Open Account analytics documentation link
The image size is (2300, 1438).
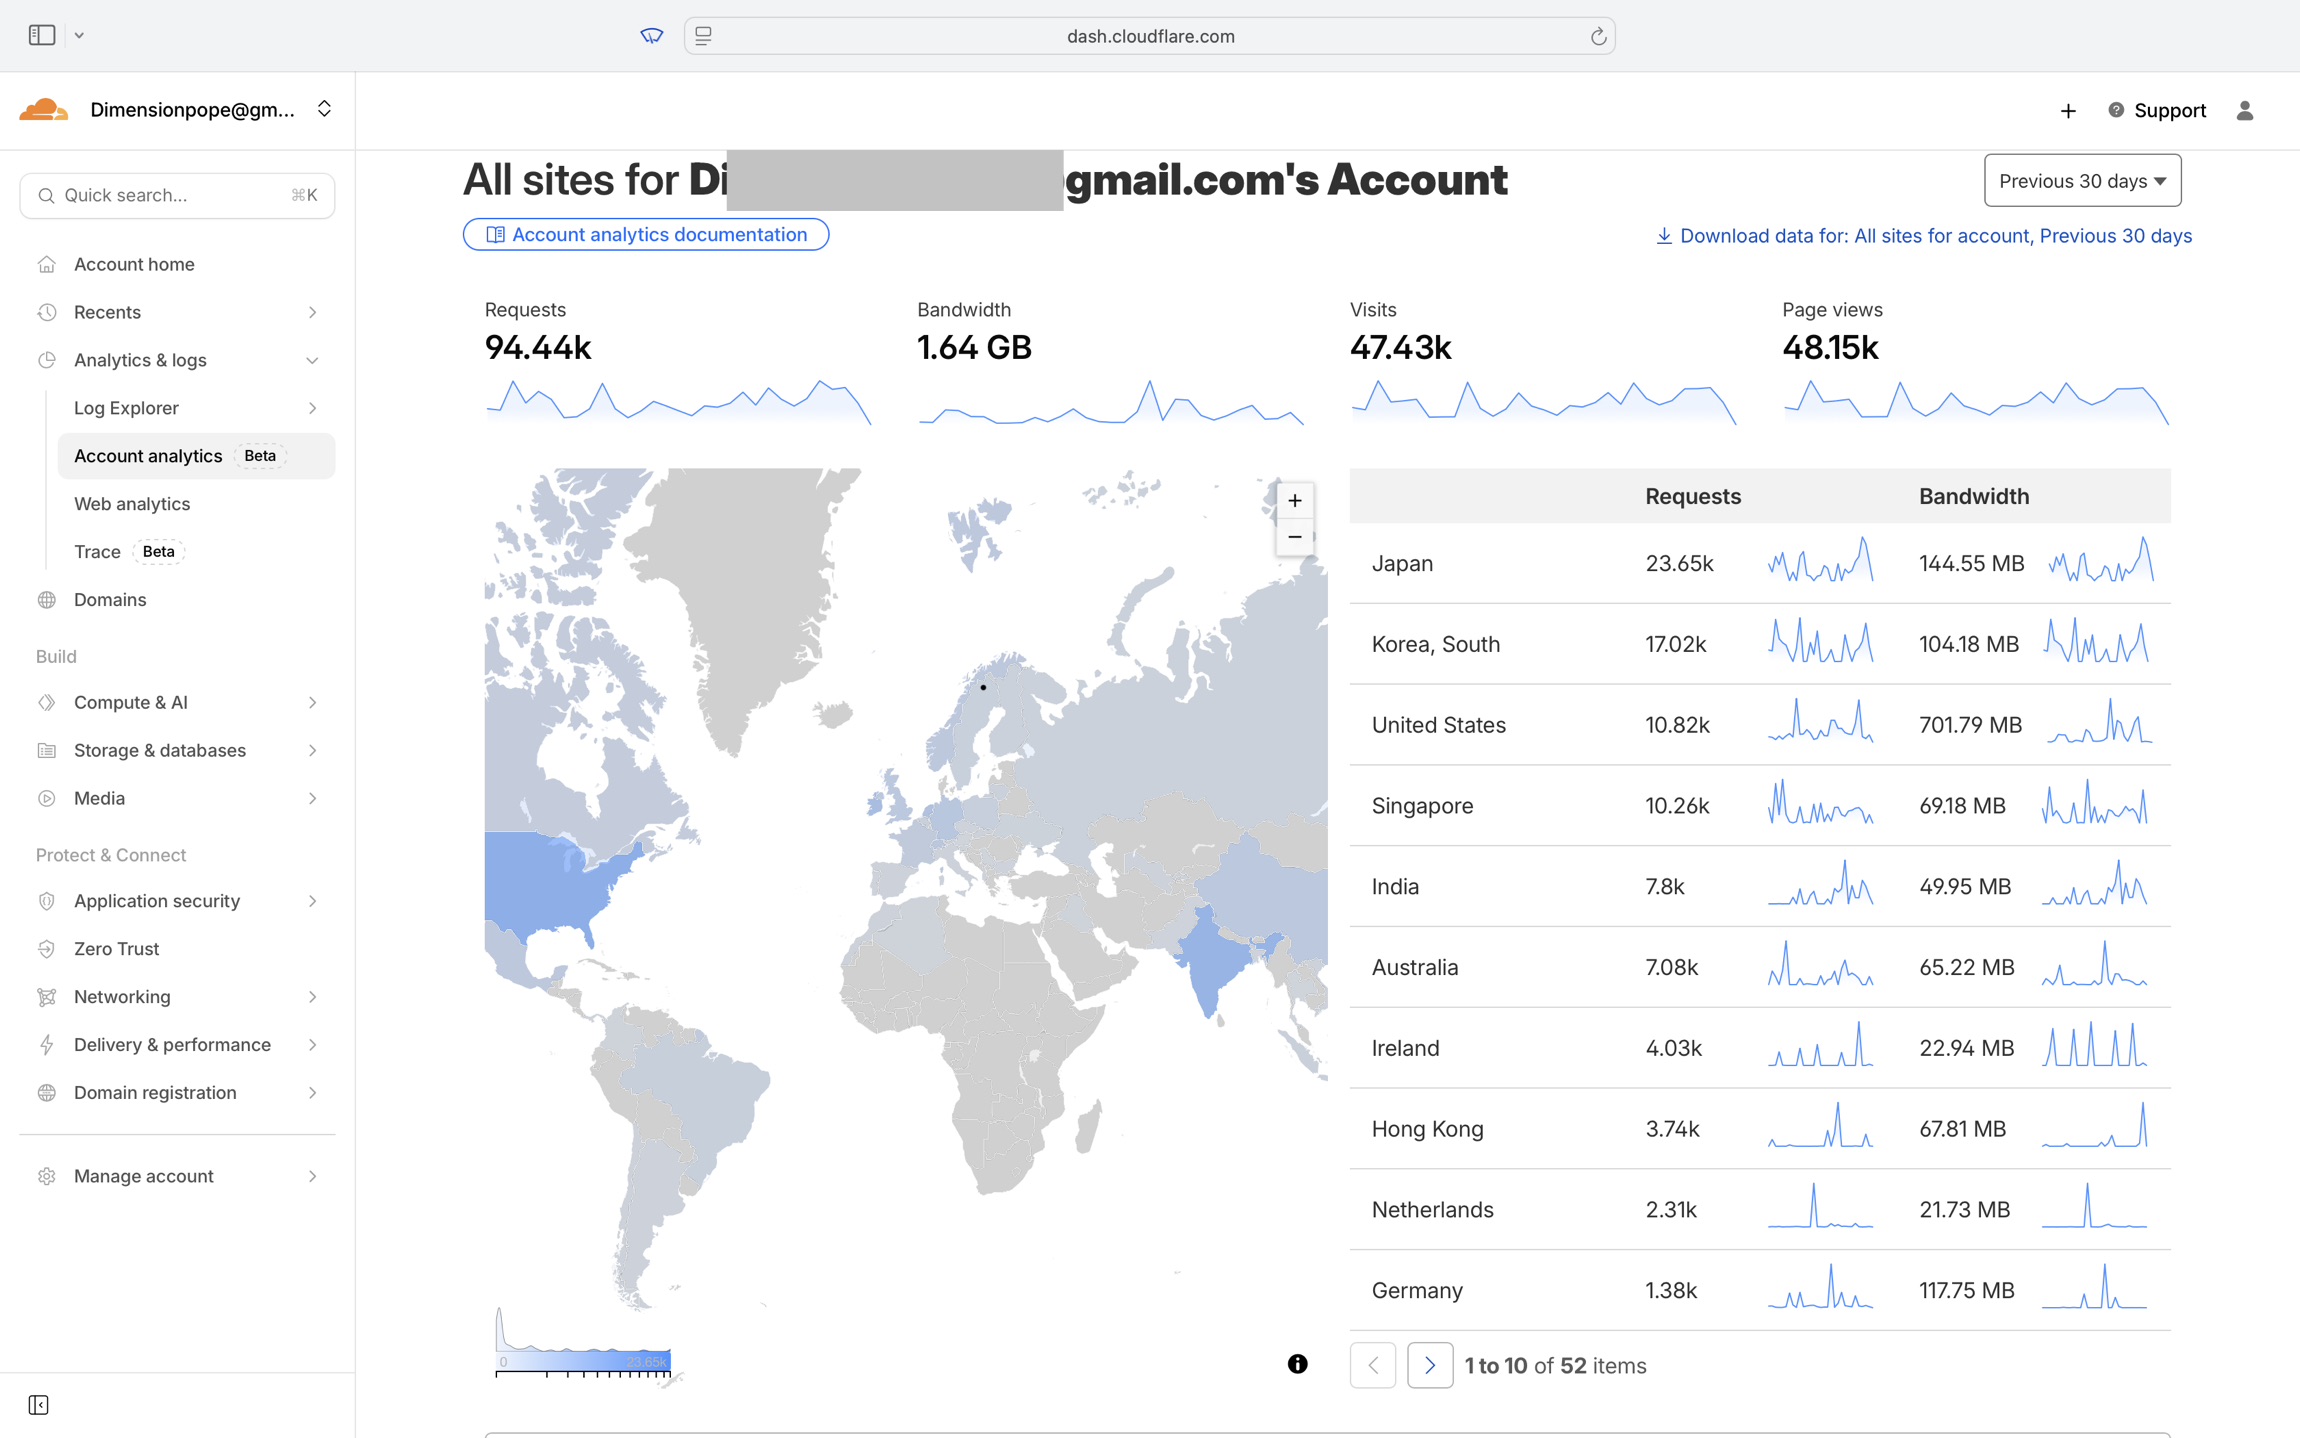click(646, 235)
